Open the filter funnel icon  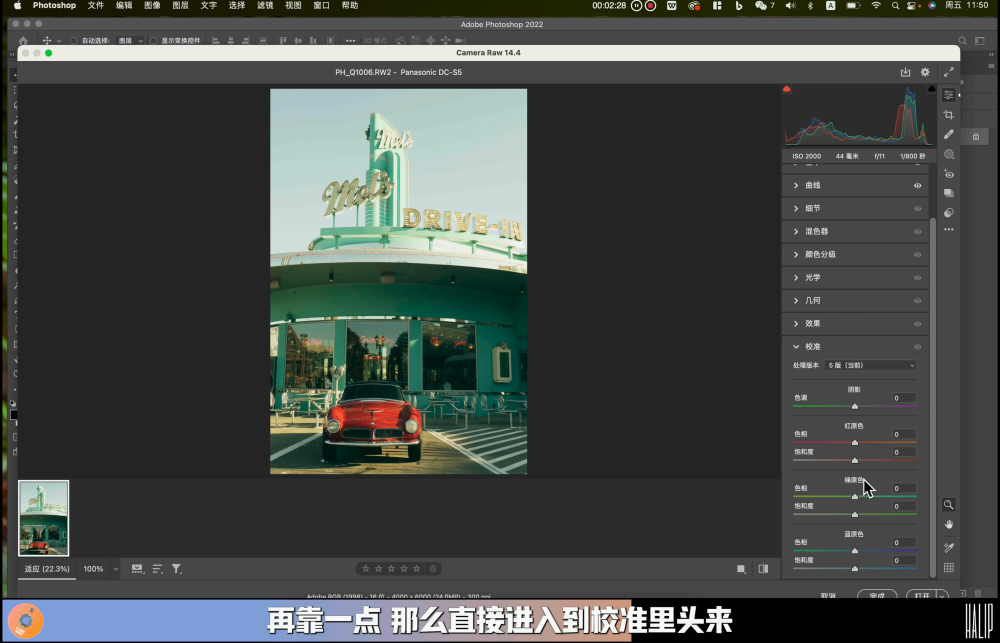(177, 568)
